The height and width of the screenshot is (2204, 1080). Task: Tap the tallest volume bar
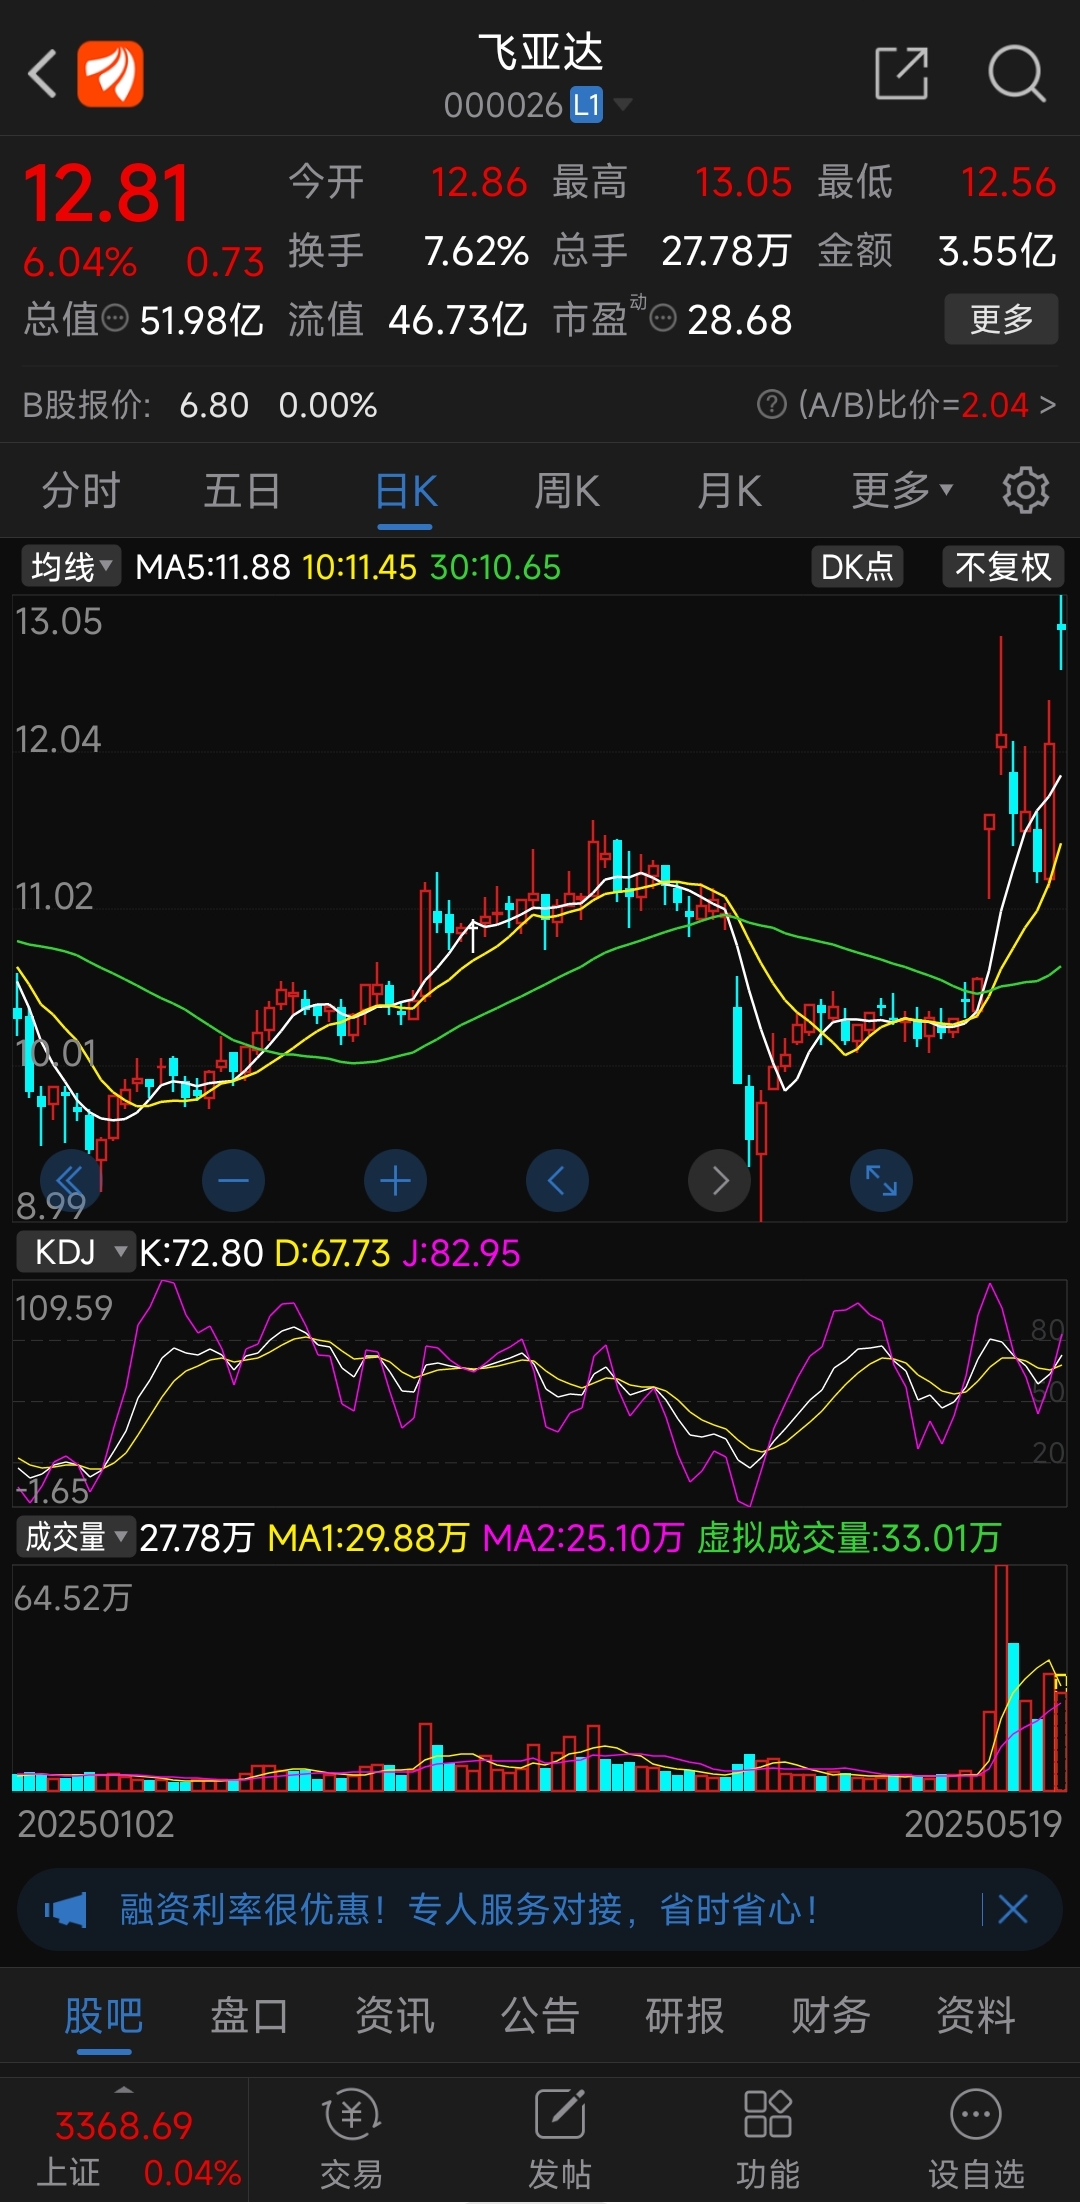1001,1678
